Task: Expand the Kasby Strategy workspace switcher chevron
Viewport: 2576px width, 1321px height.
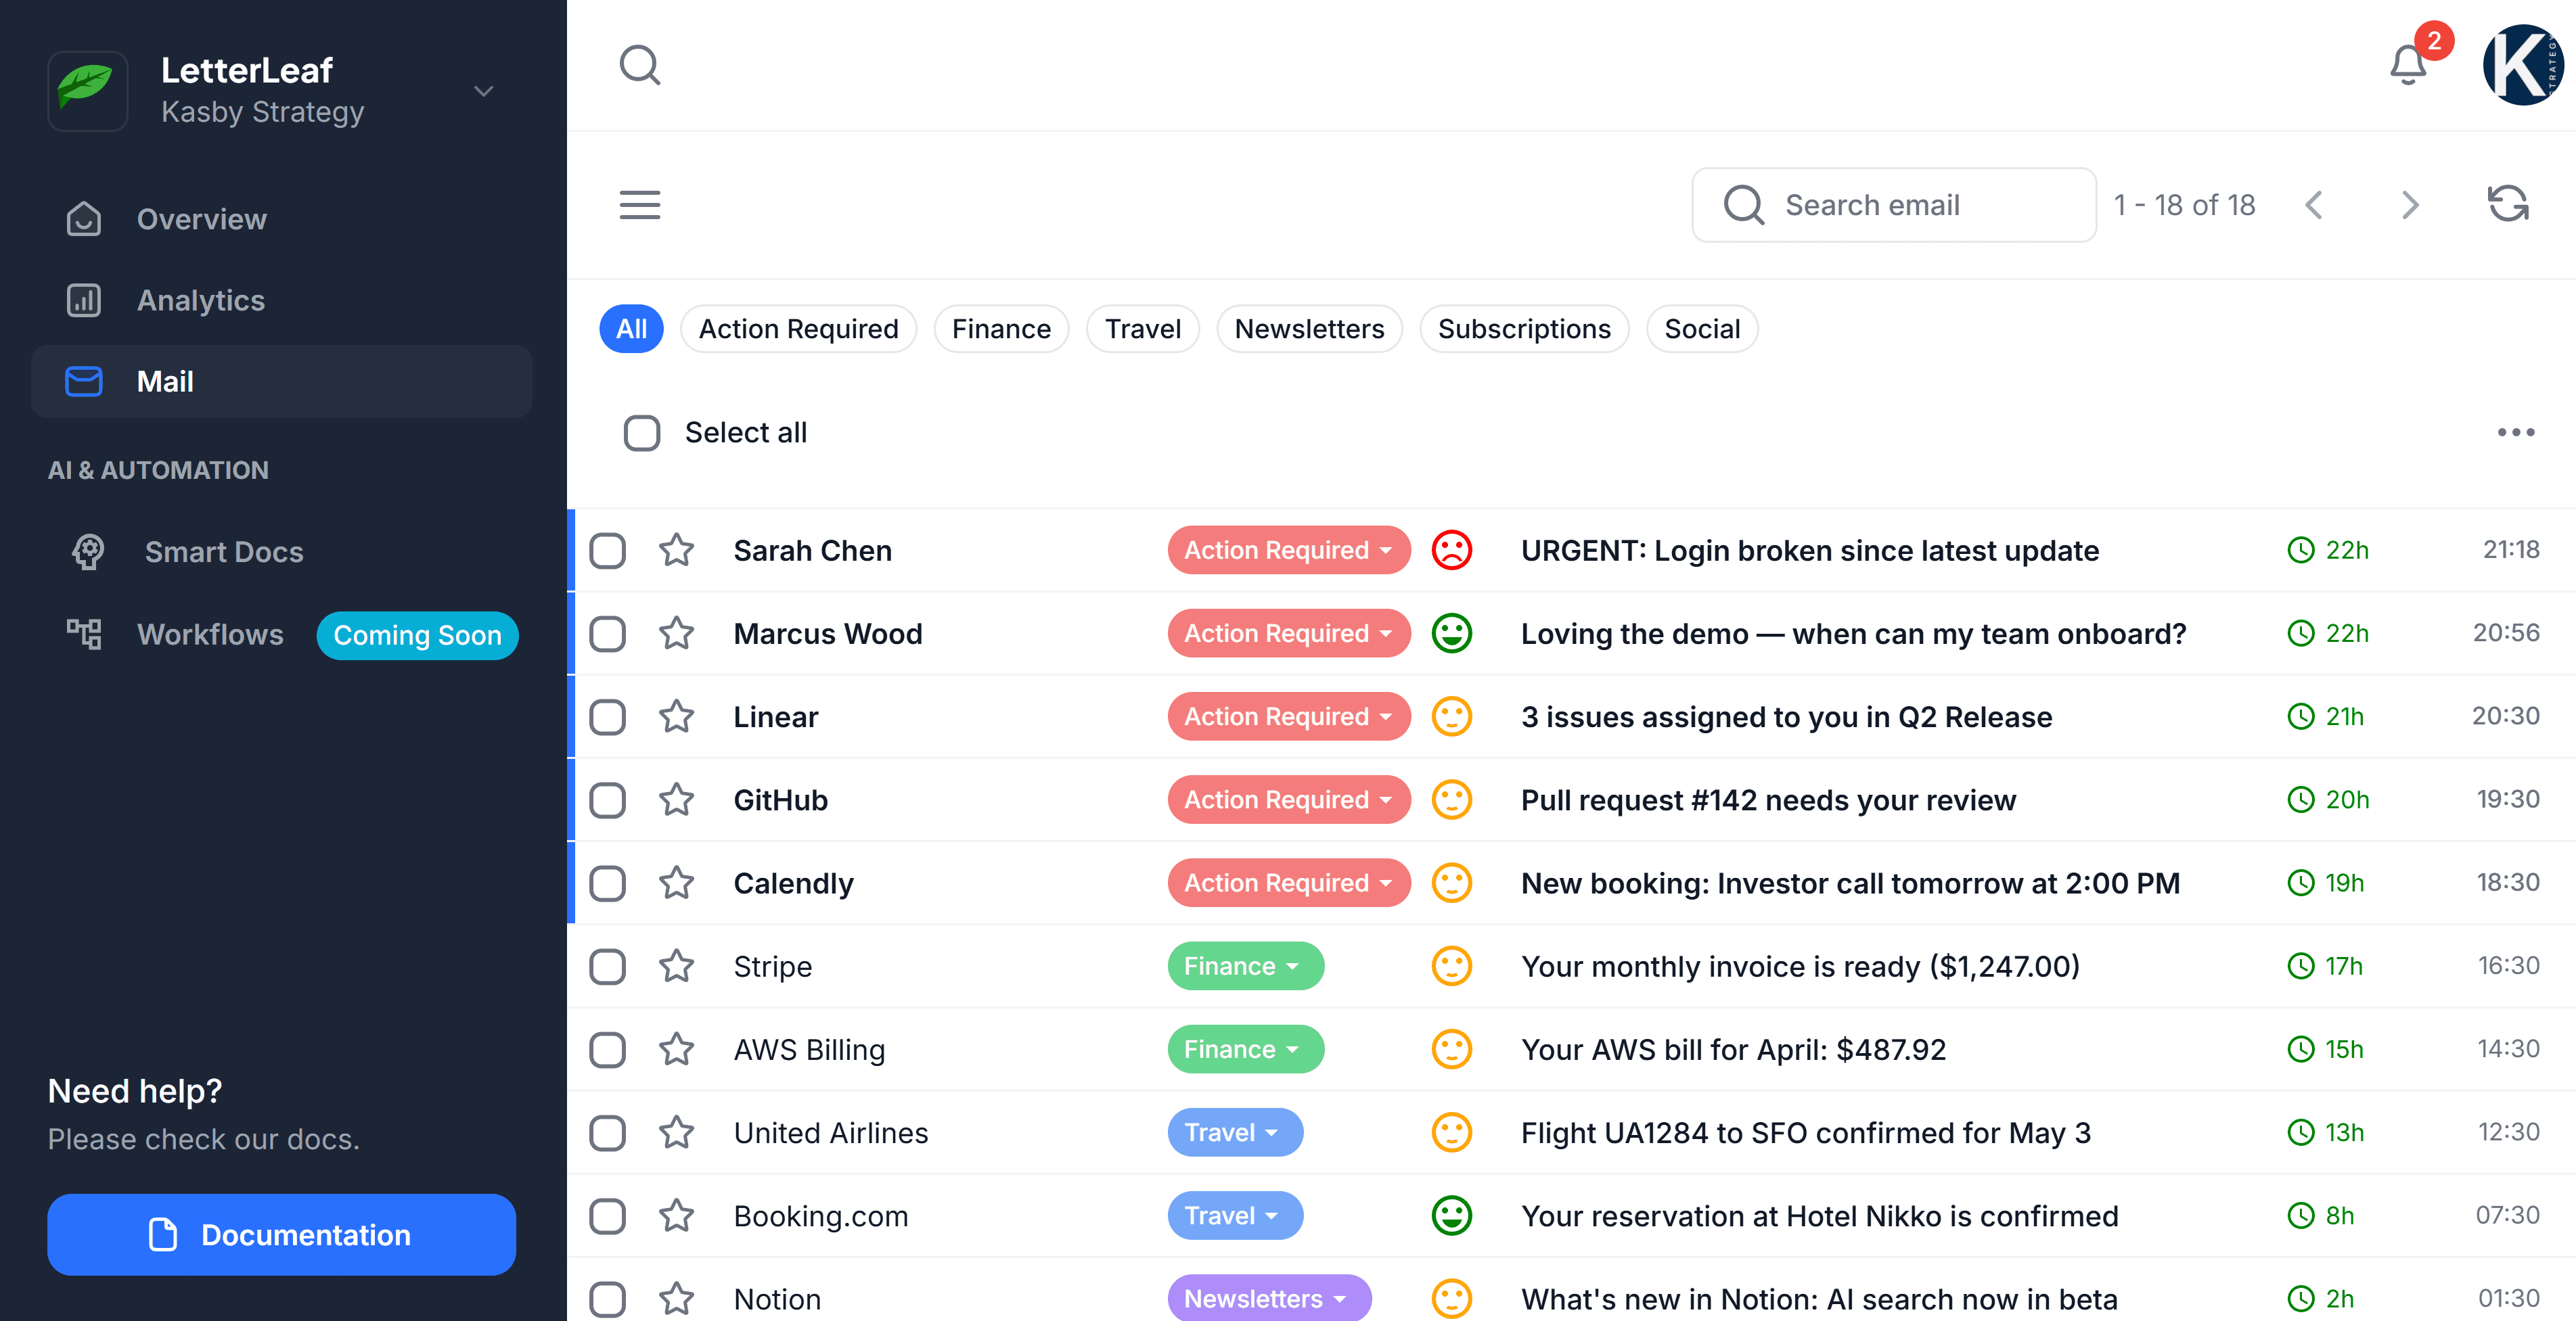Action: tap(484, 91)
